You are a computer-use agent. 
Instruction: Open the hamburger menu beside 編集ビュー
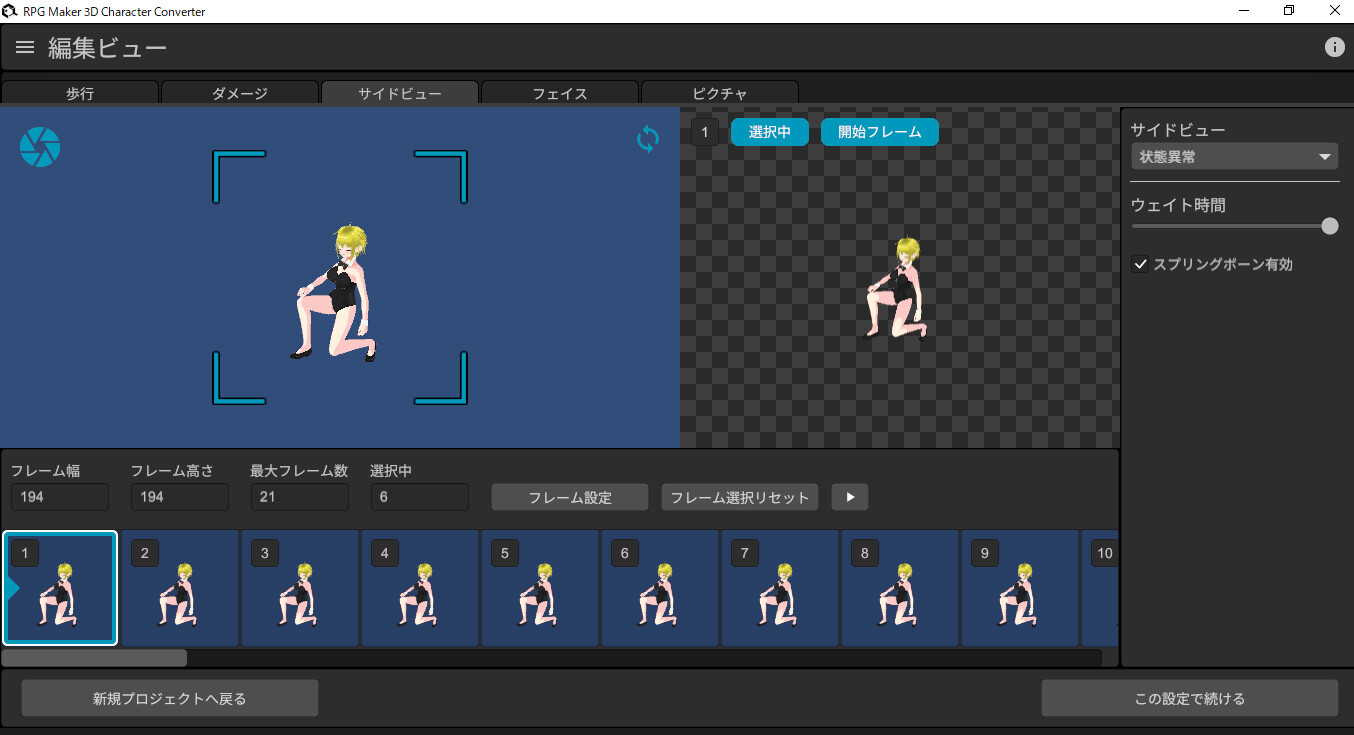(24, 46)
